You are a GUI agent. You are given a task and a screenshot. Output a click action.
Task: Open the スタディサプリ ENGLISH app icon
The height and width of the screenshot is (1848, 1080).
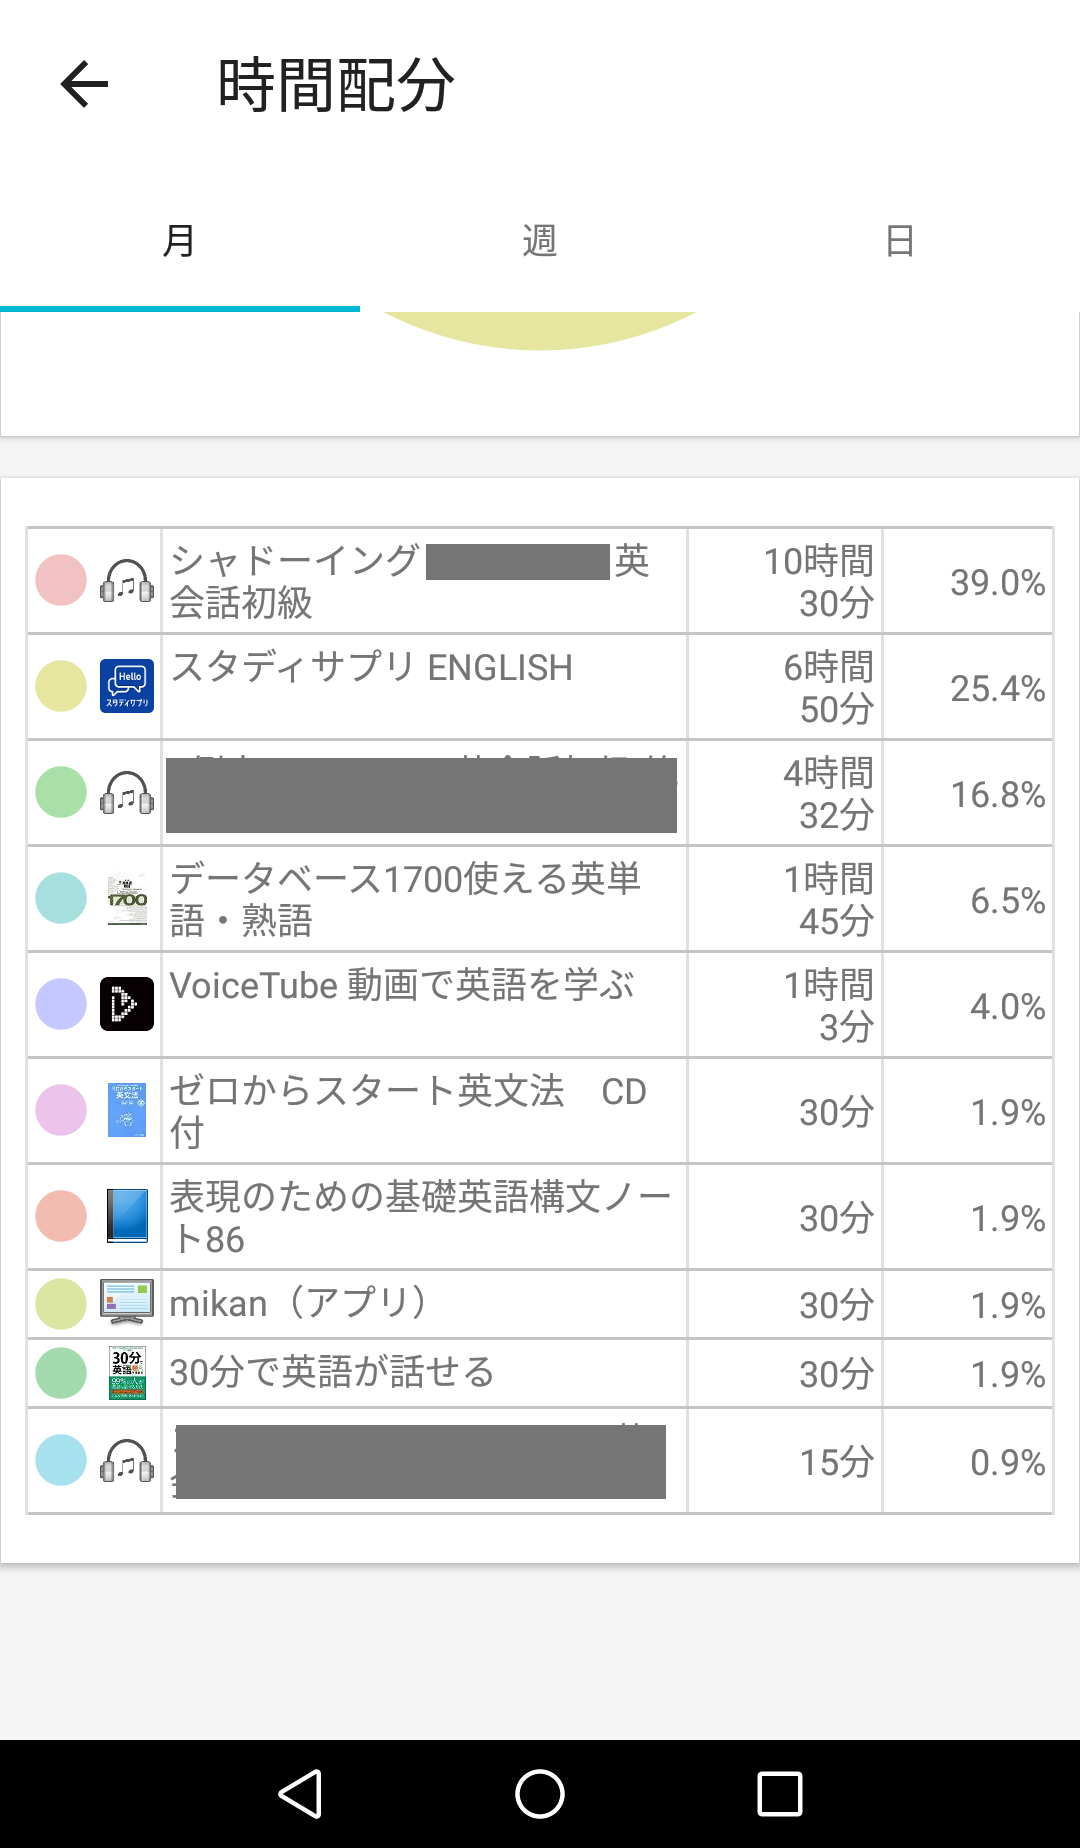pos(127,686)
